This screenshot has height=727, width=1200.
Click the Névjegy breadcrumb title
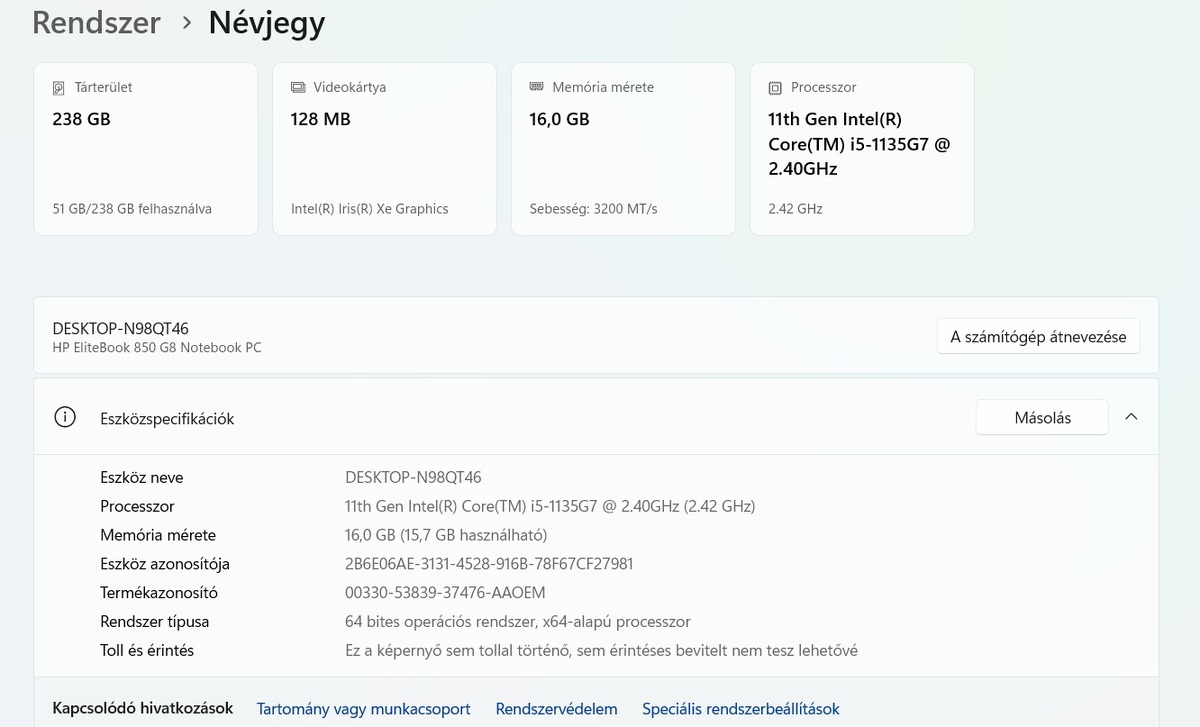coord(266,23)
